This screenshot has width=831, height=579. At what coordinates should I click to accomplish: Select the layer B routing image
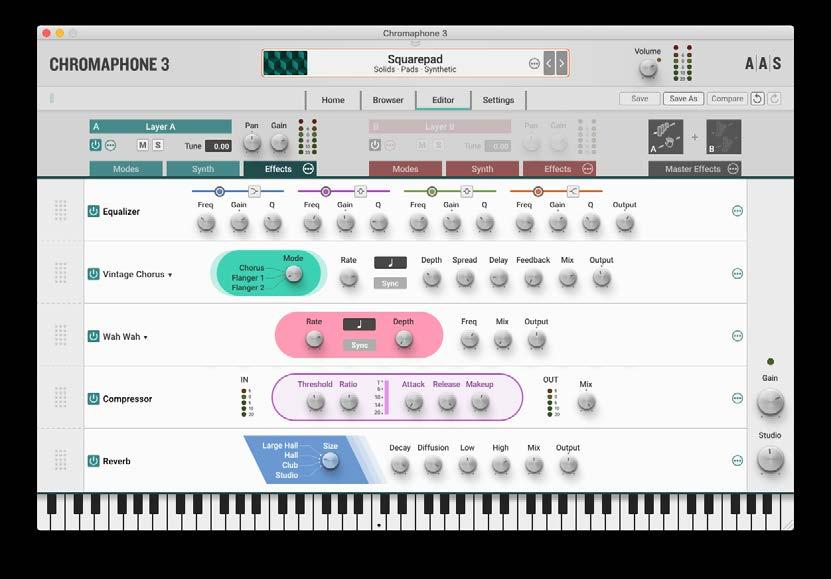pos(723,137)
